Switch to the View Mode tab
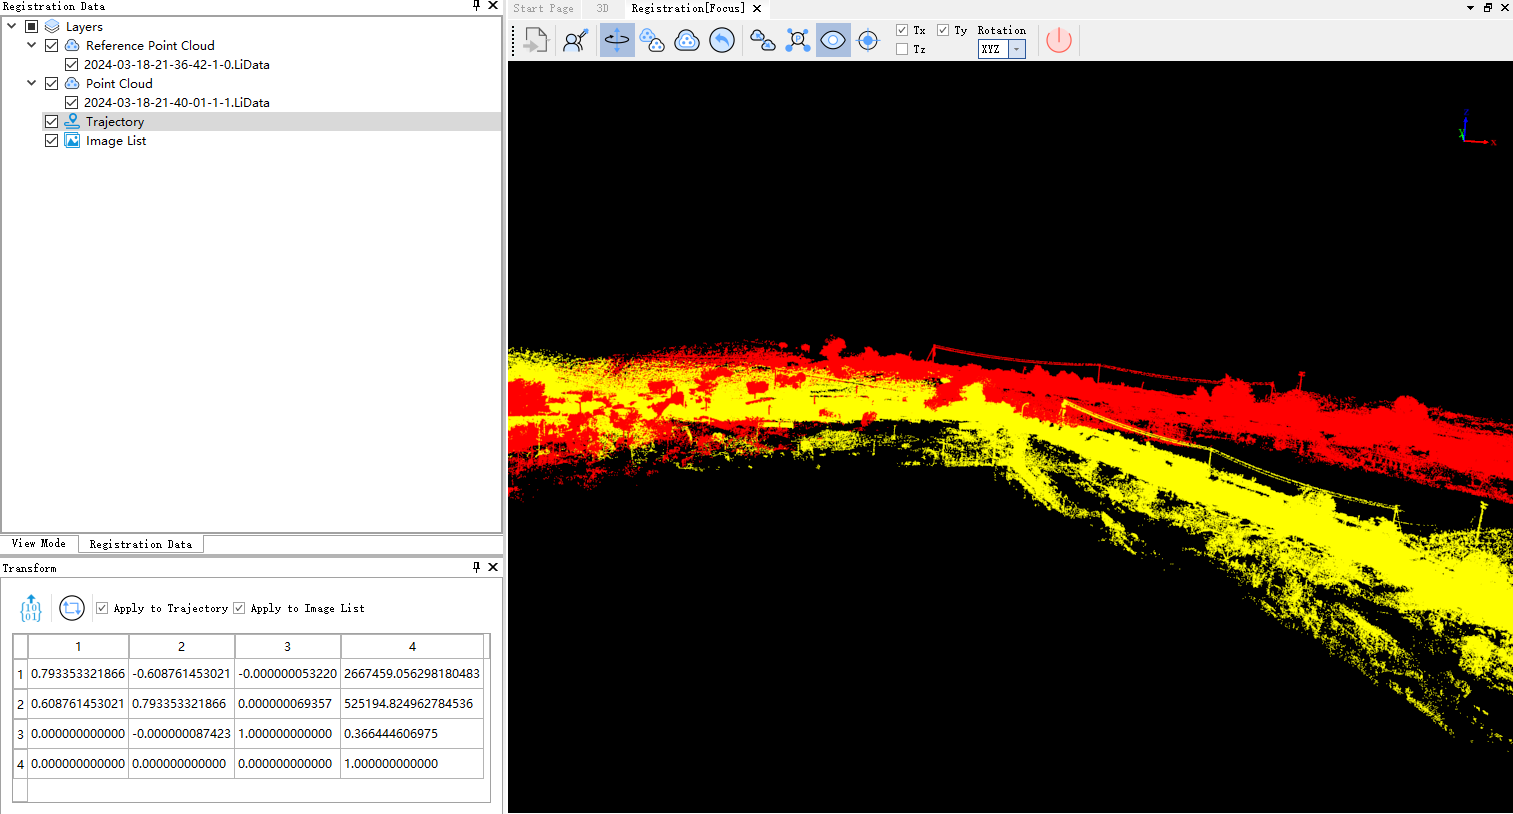 39,544
